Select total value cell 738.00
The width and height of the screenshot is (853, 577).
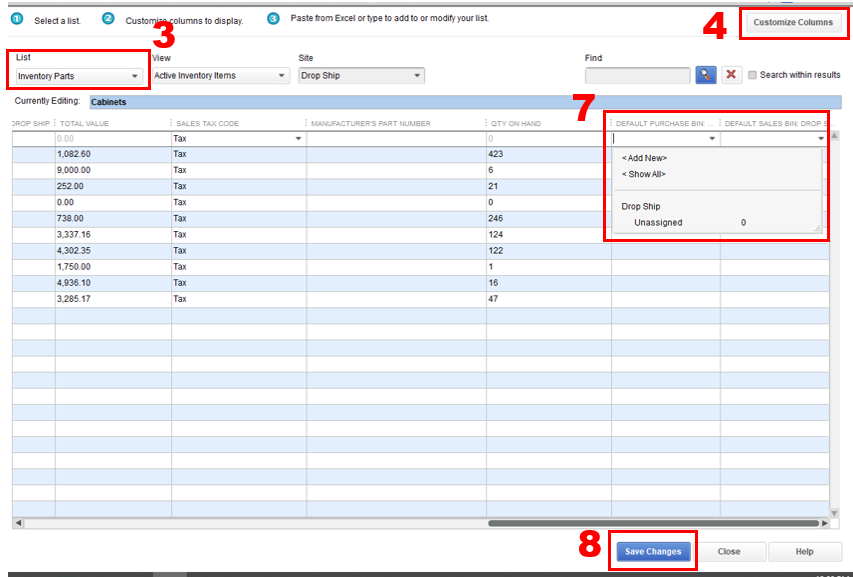113,219
